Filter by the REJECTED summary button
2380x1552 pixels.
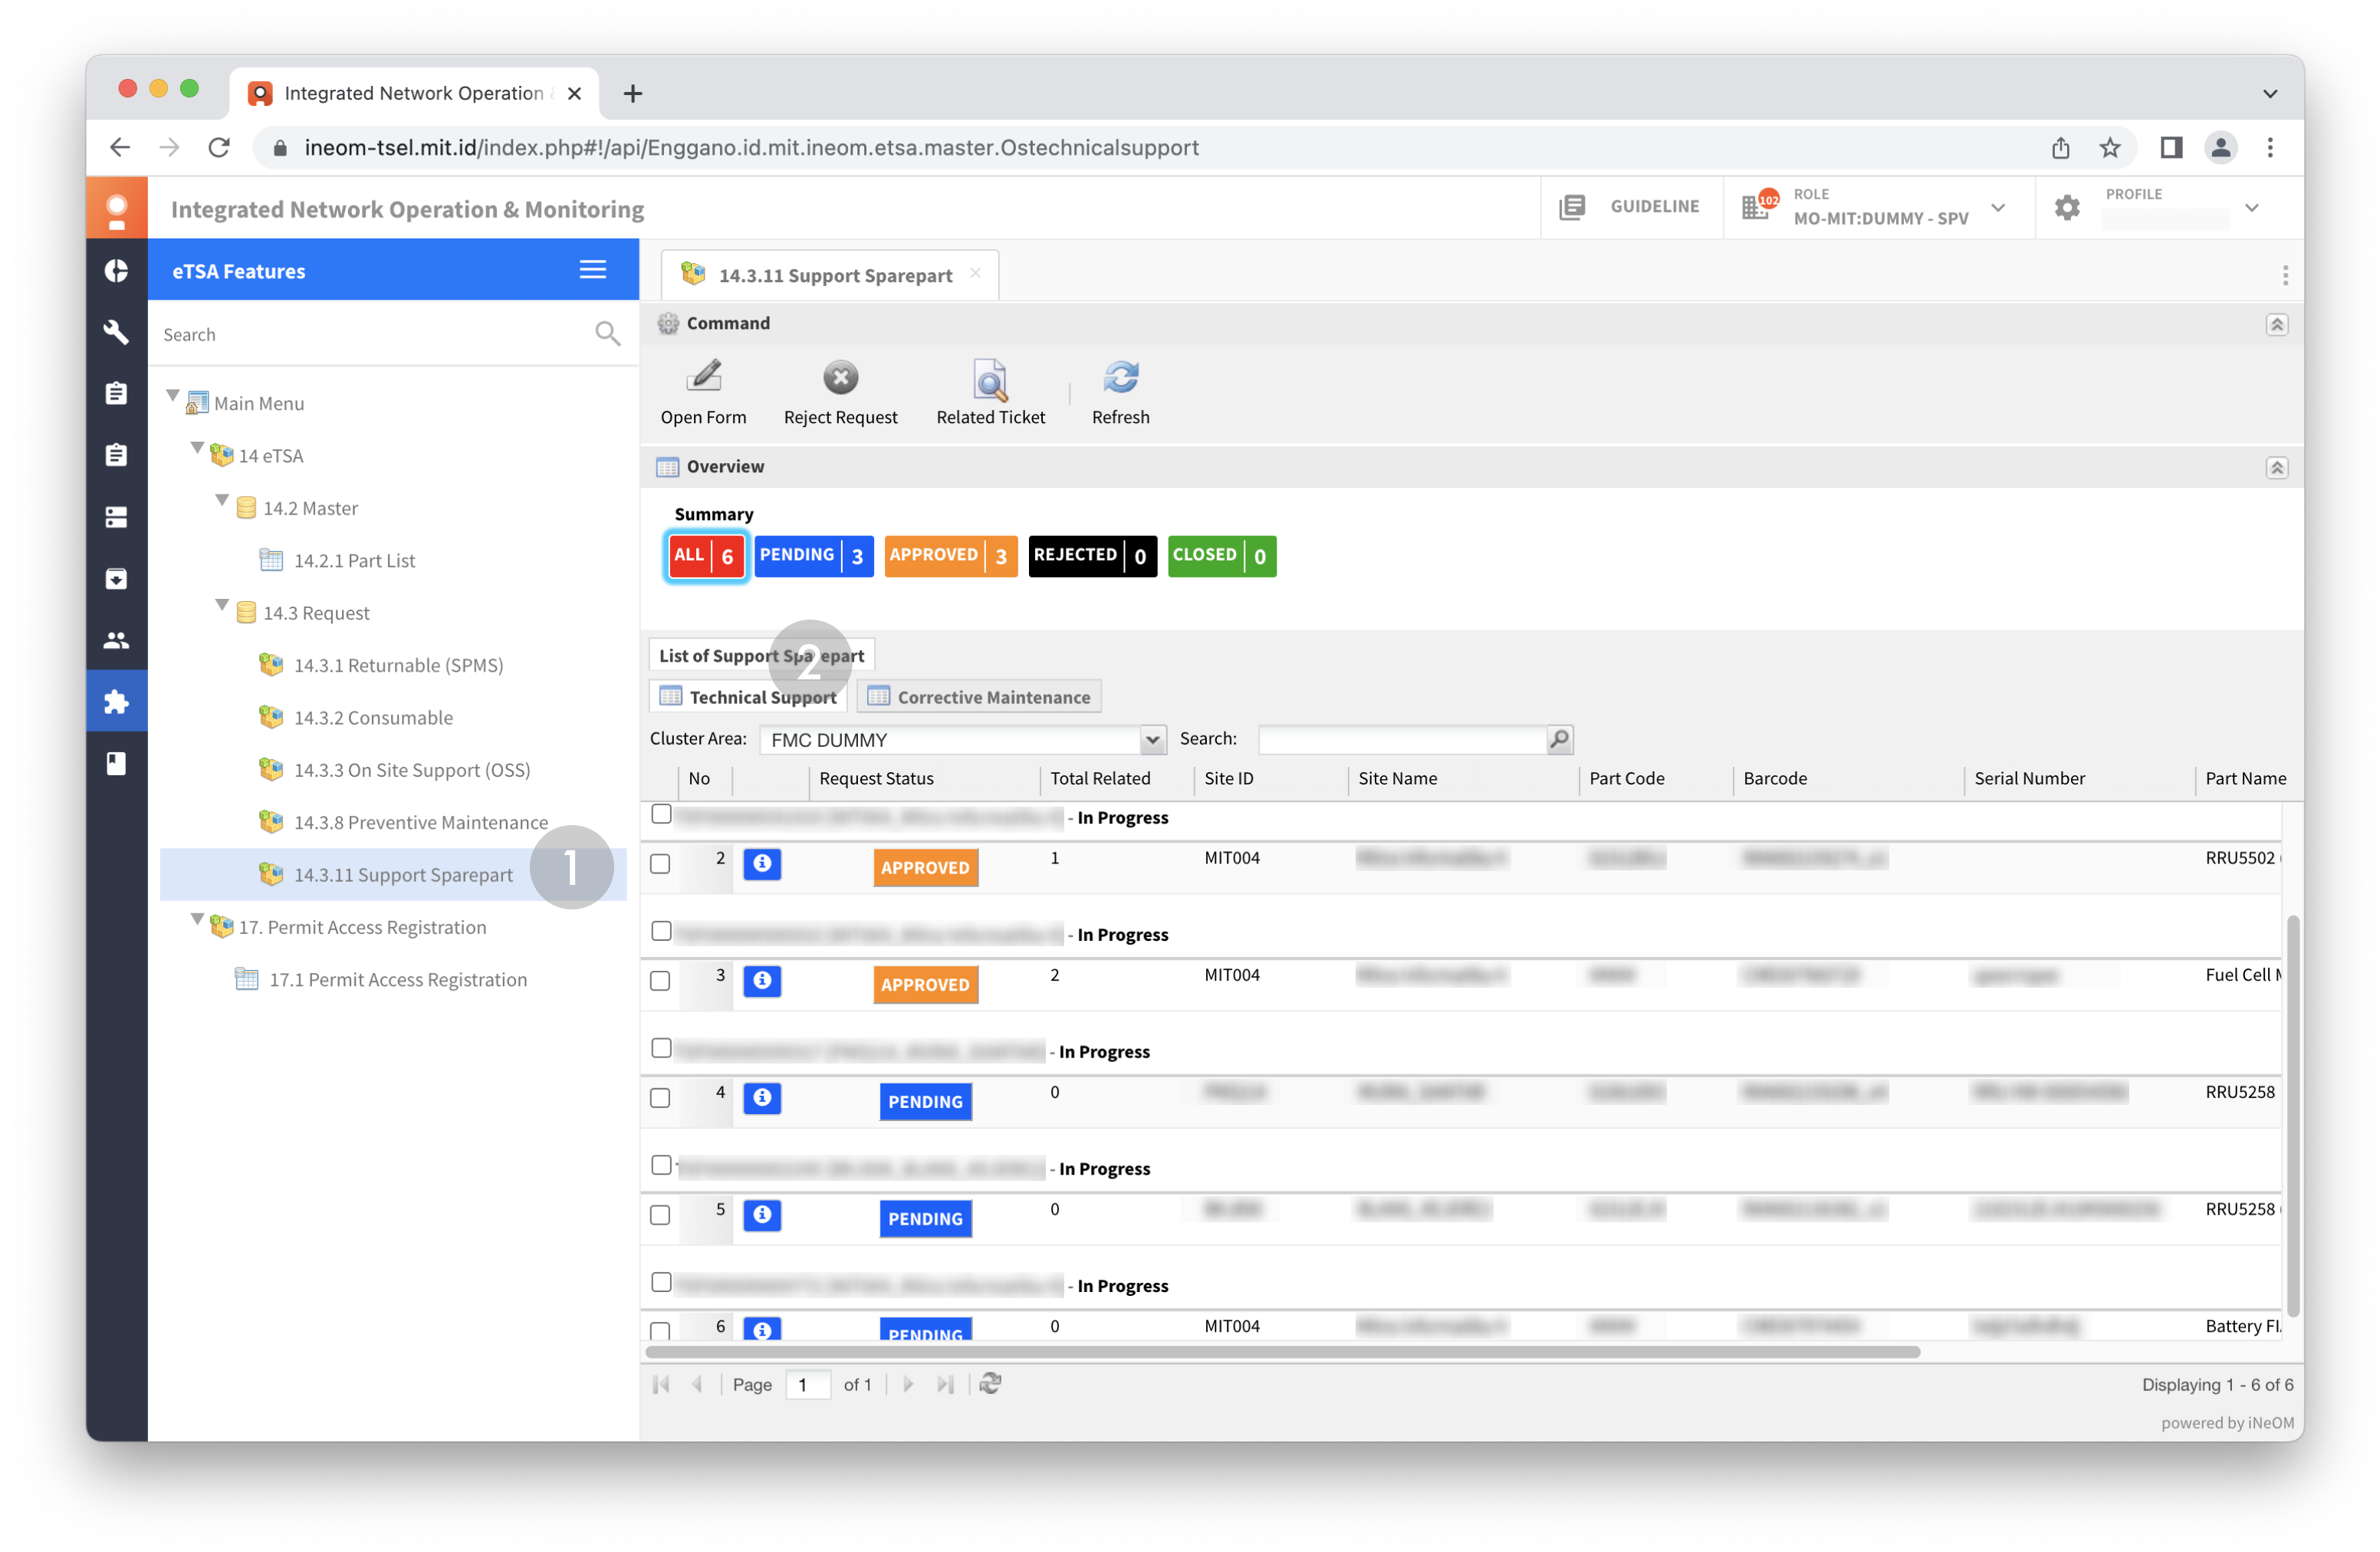[x=1092, y=556]
